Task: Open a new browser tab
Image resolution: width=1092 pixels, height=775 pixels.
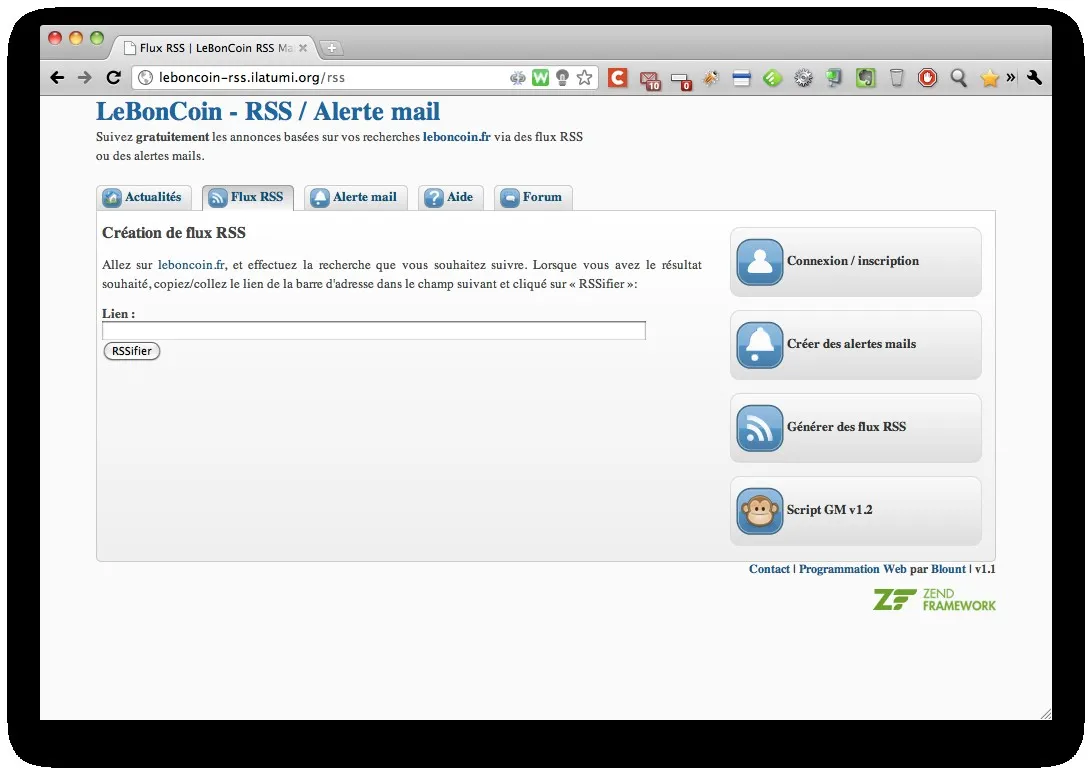Action: point(332,48)
